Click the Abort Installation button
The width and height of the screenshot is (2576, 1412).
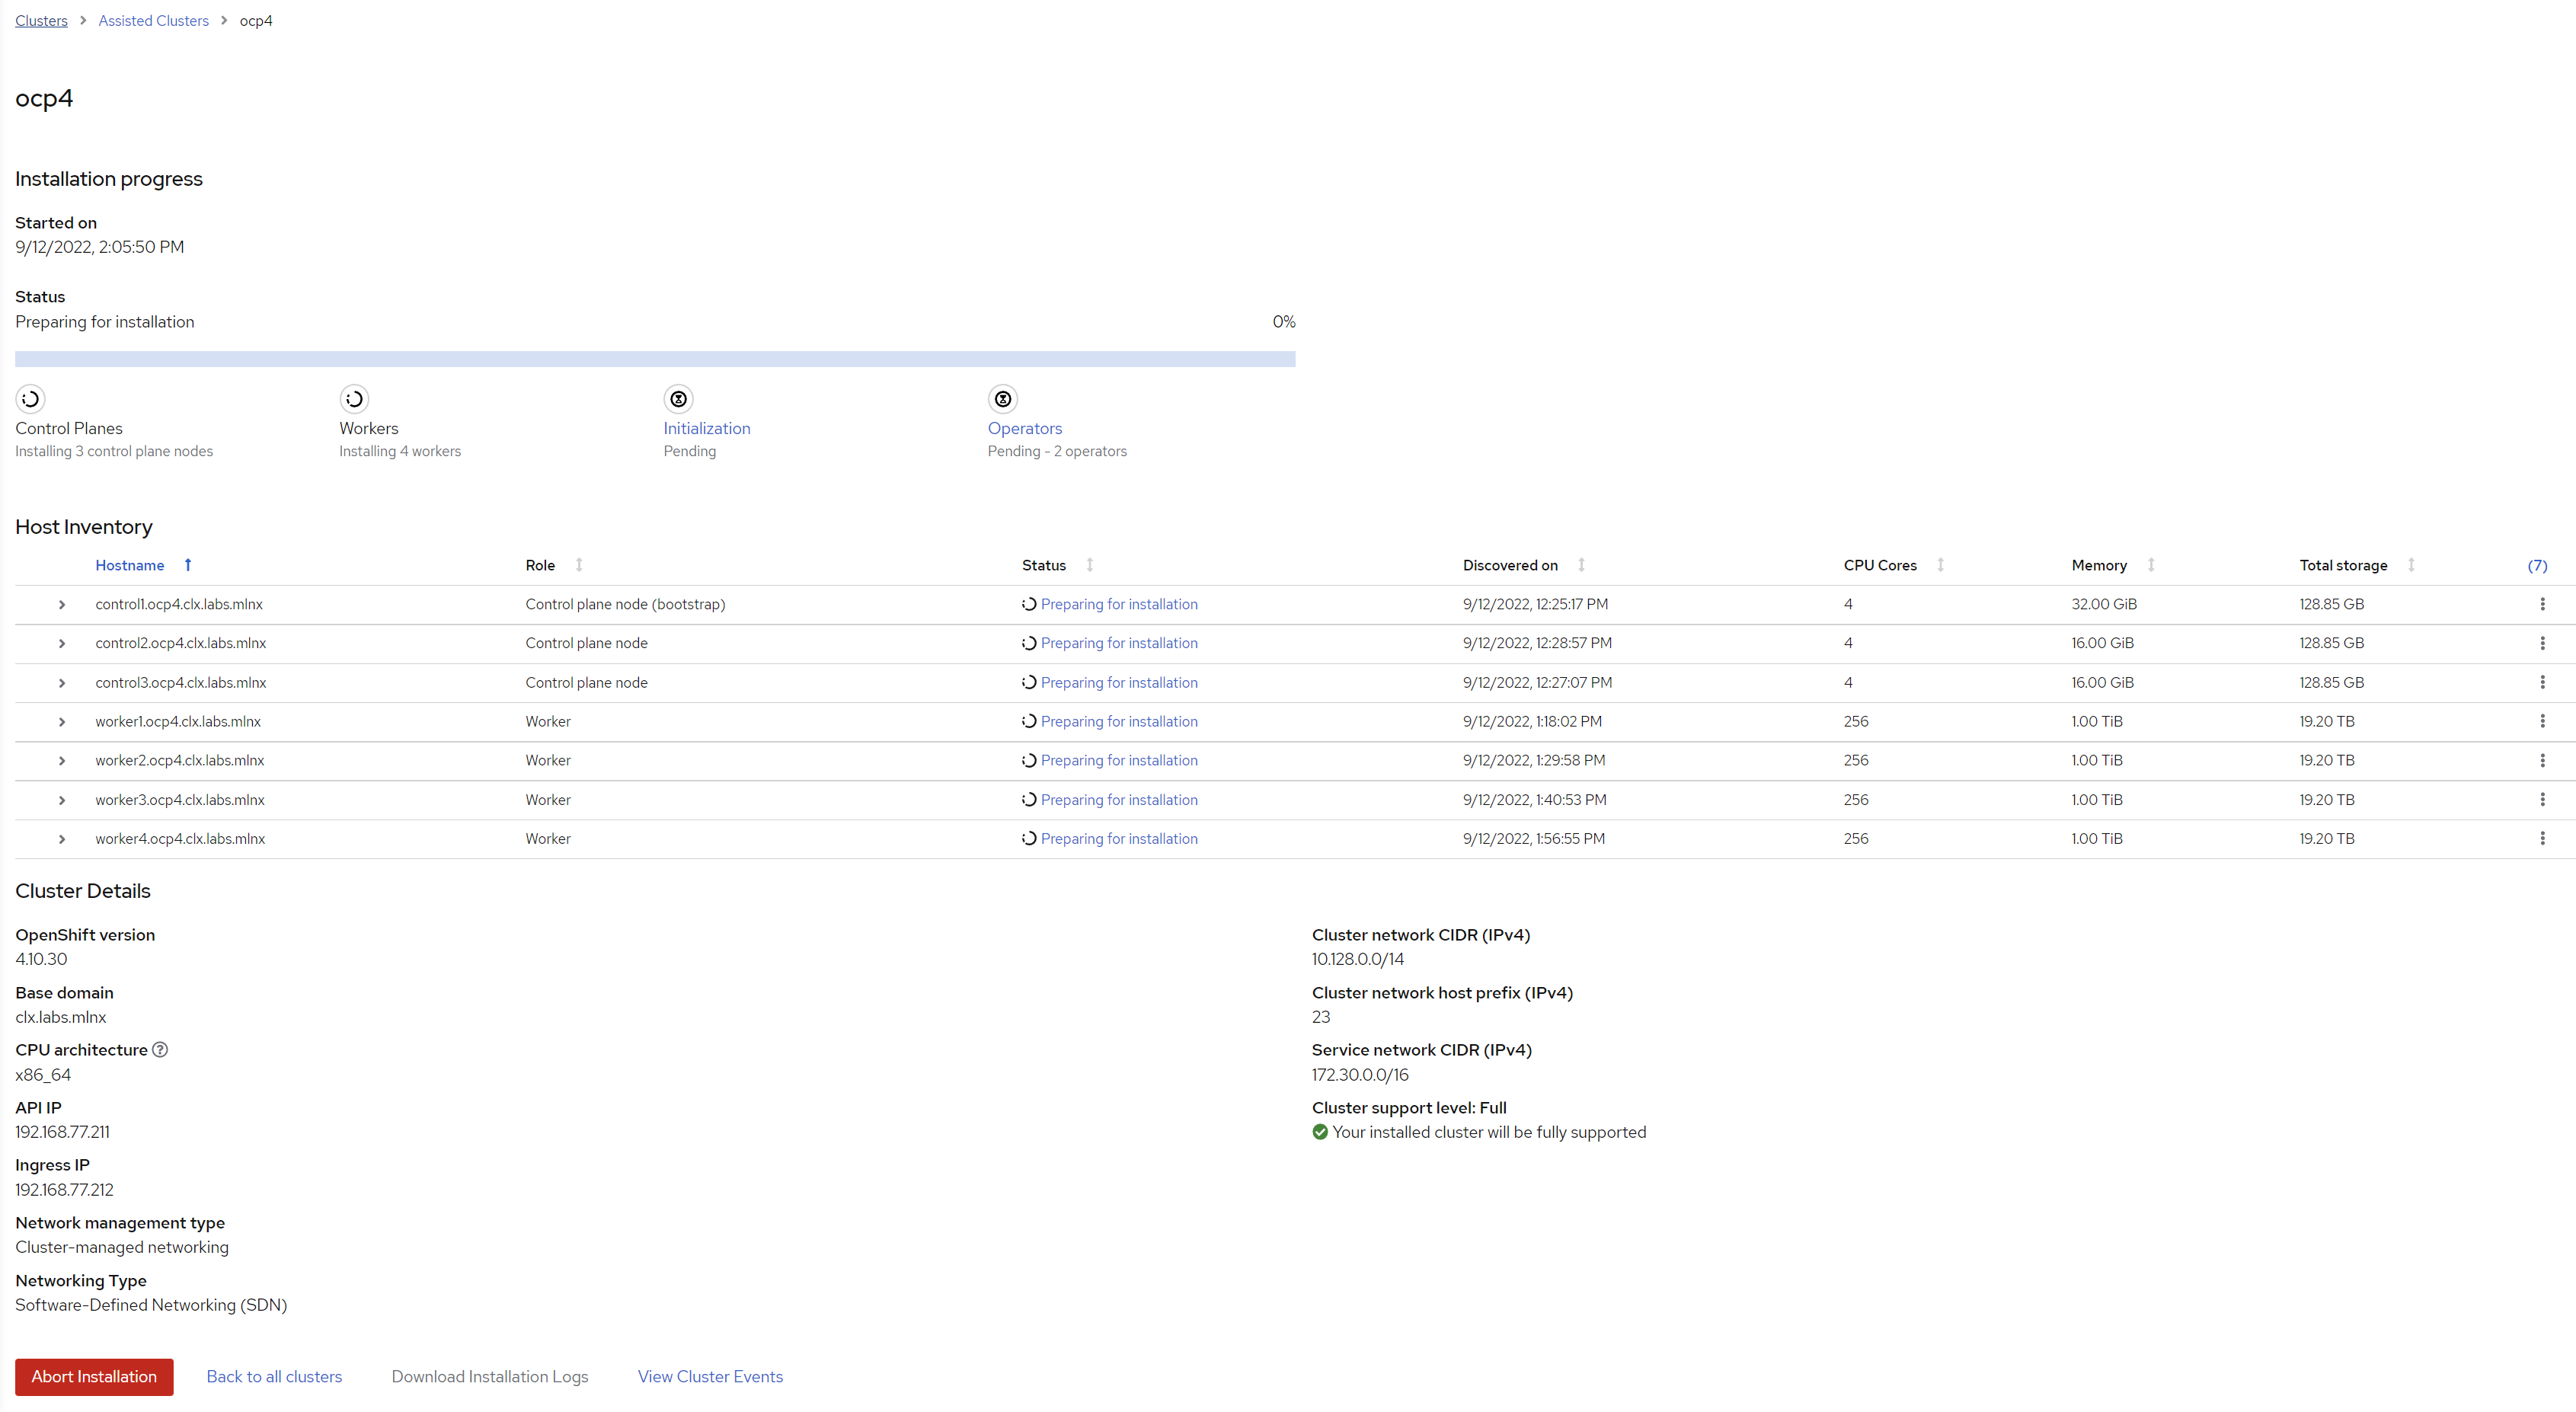(94, 1376)
